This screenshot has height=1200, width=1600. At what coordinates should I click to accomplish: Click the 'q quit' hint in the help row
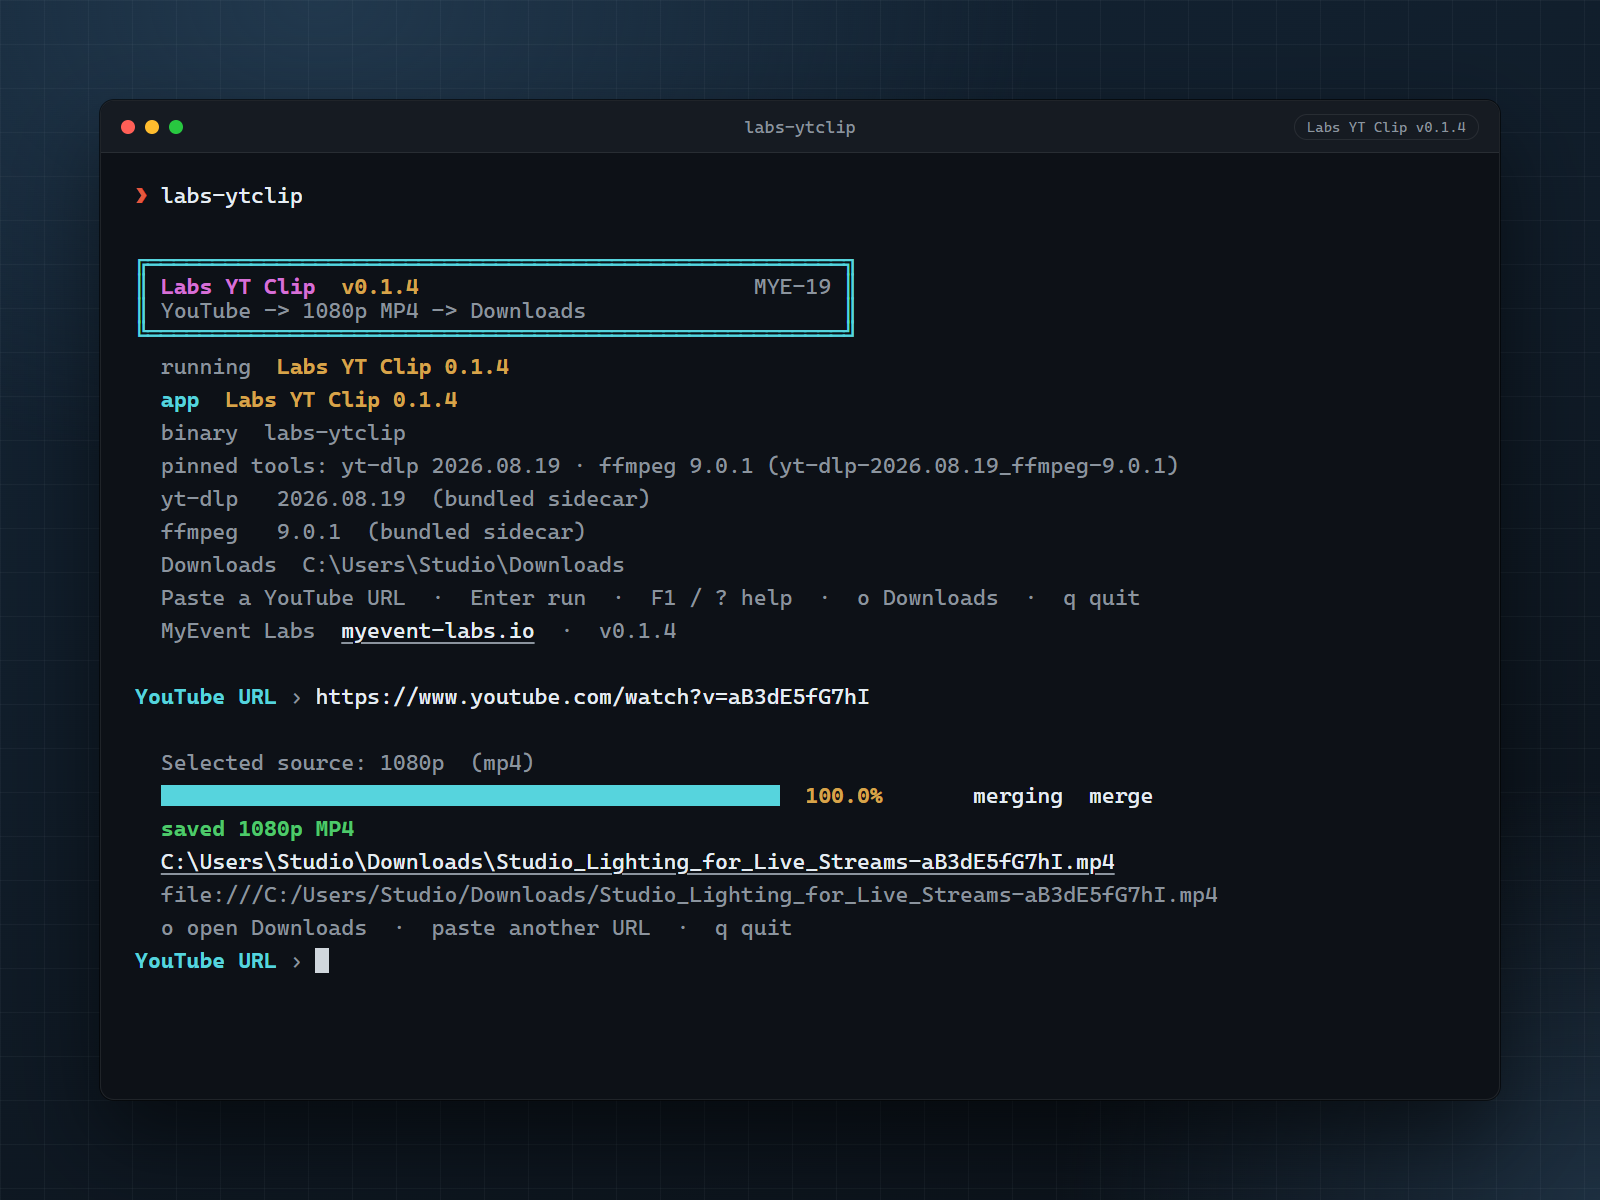tap(1101, 598)
